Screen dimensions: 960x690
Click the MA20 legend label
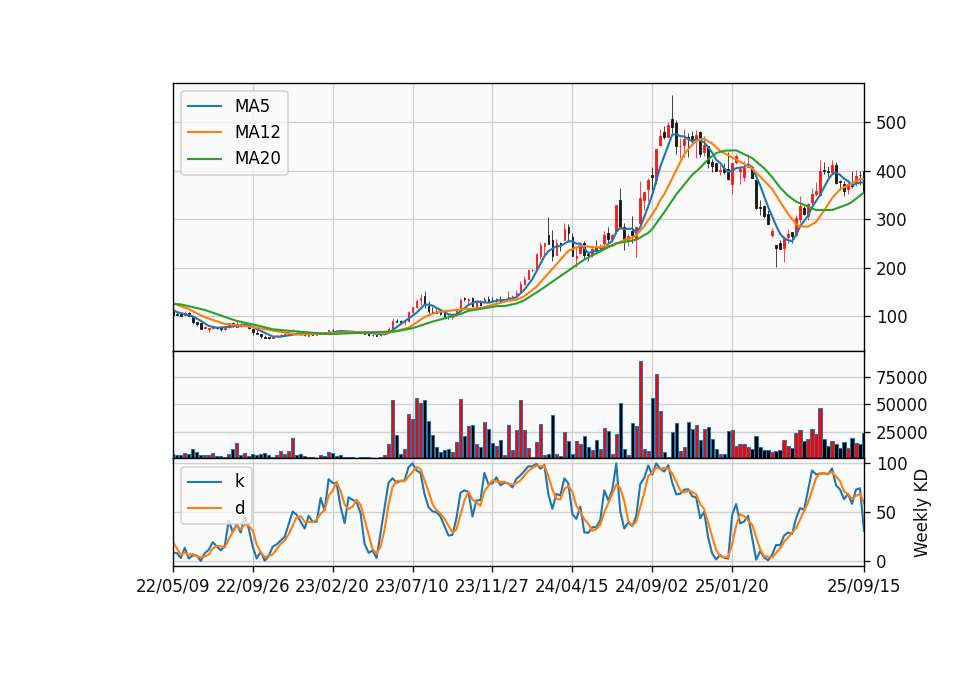pos(257,158)
